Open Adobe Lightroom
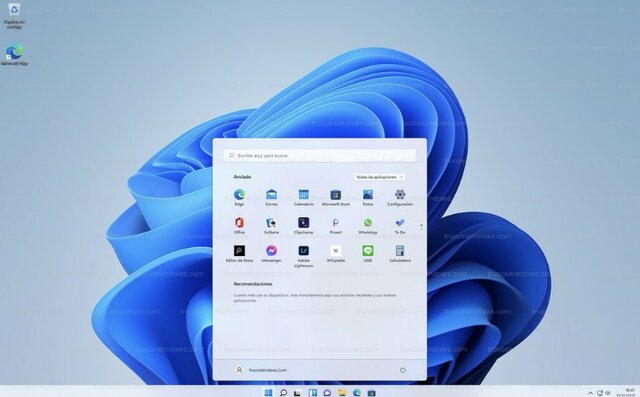 (303, 256)
